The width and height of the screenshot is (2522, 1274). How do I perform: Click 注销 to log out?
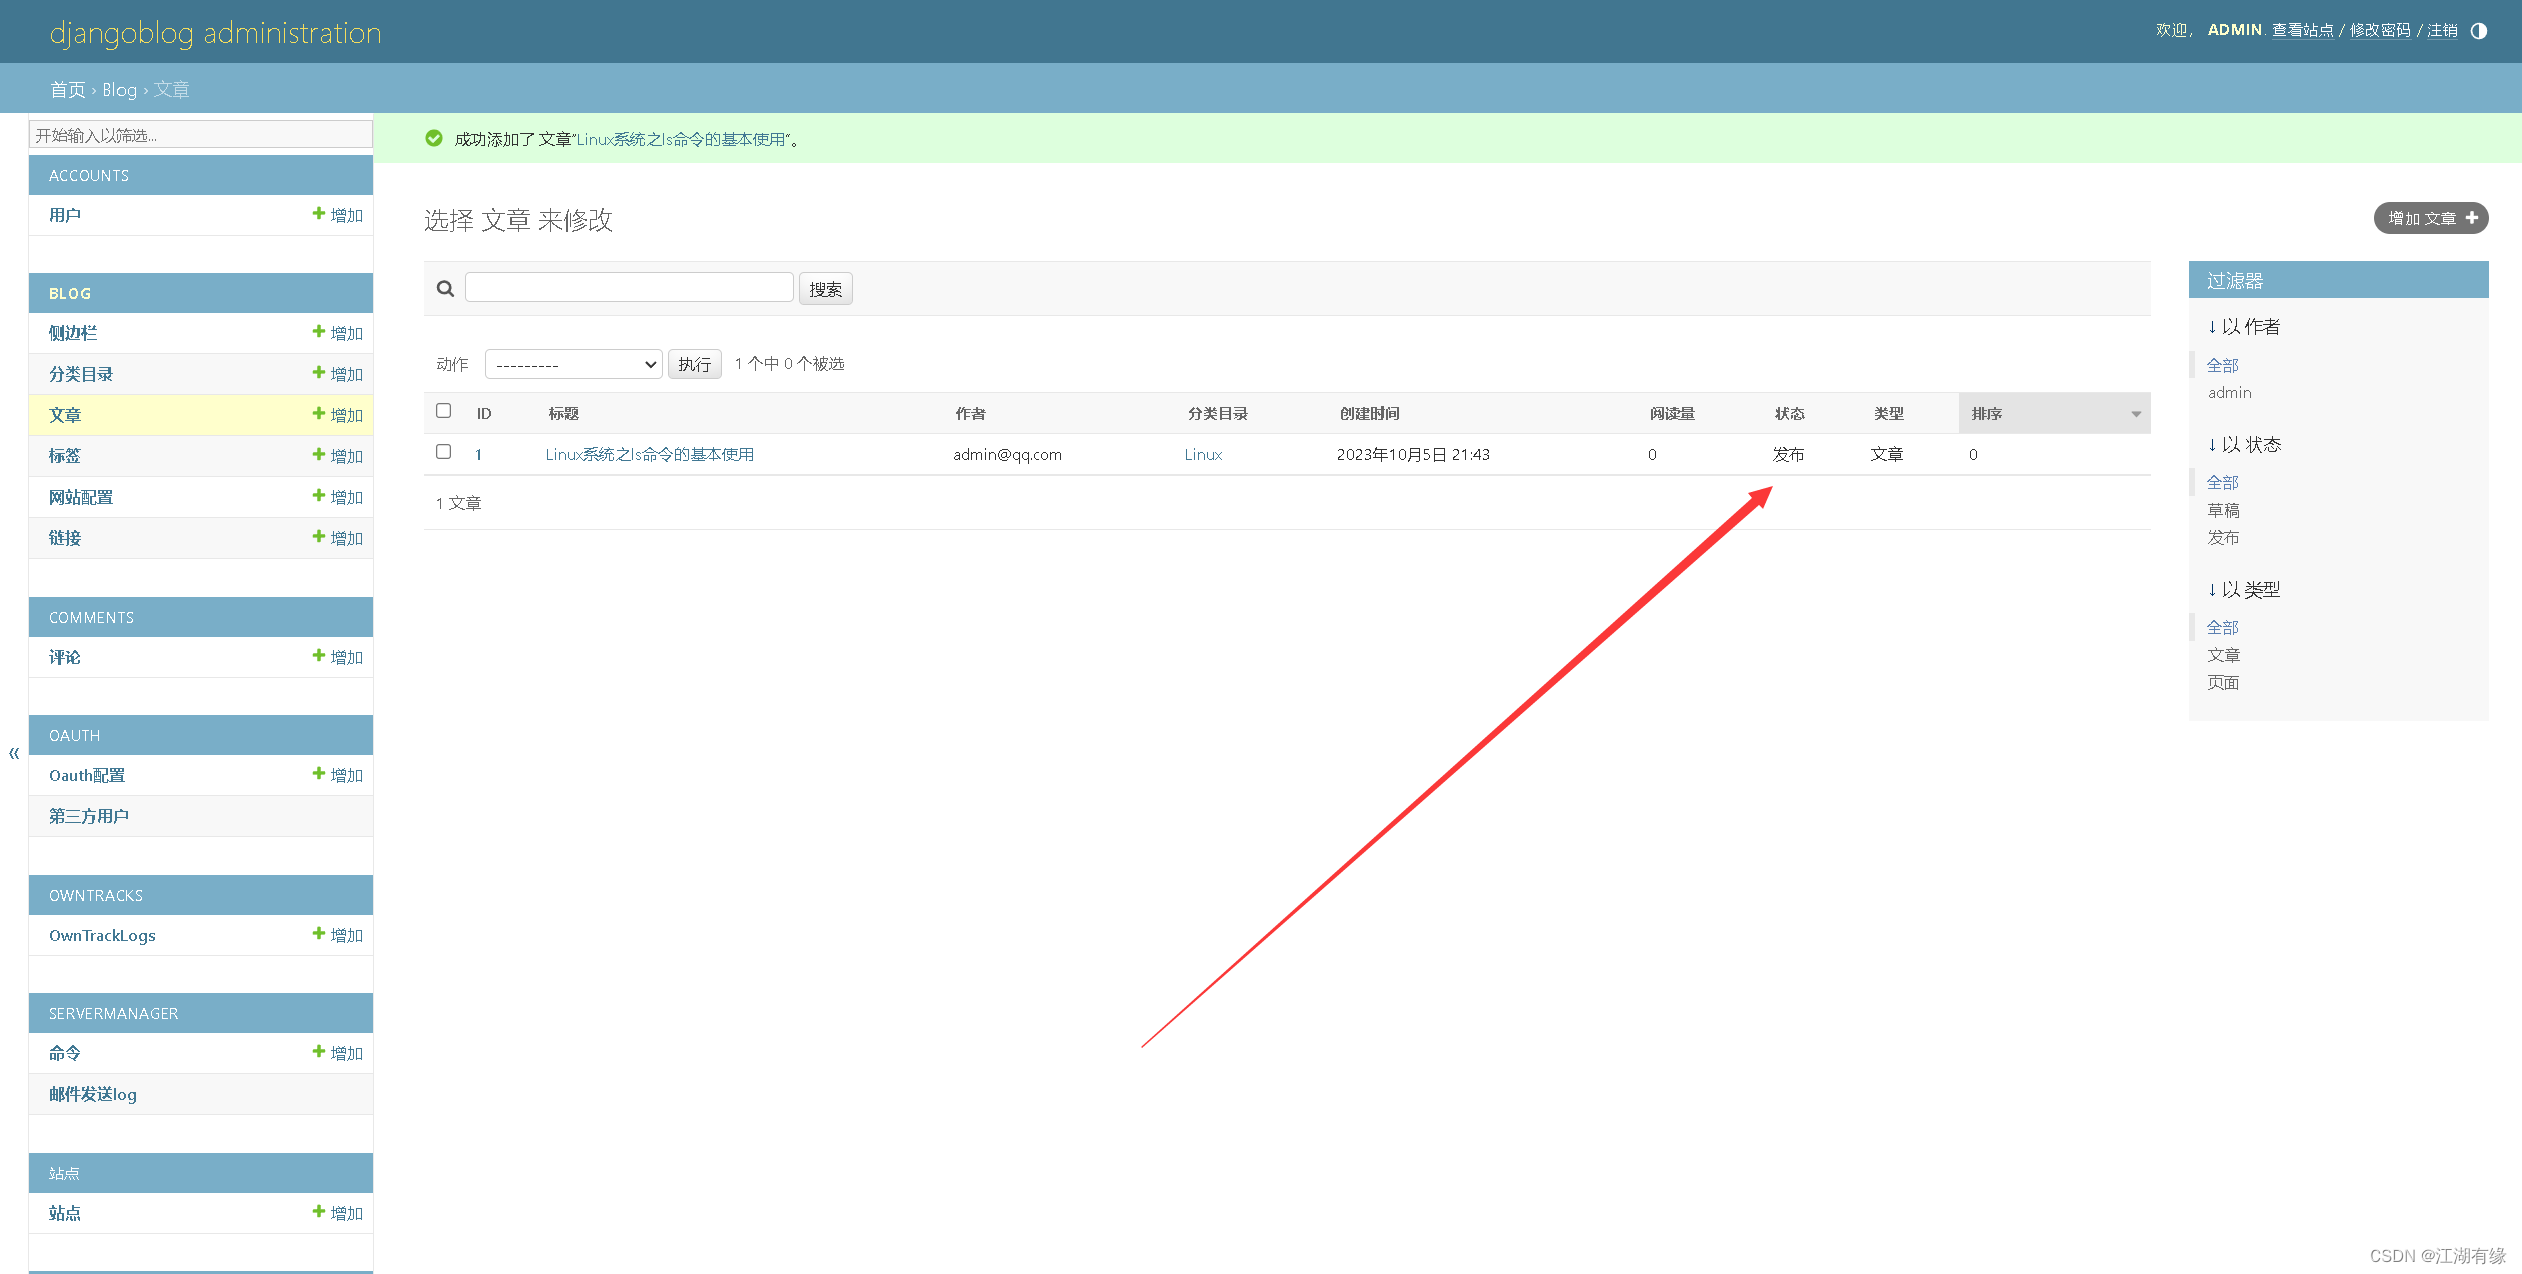2442,31
